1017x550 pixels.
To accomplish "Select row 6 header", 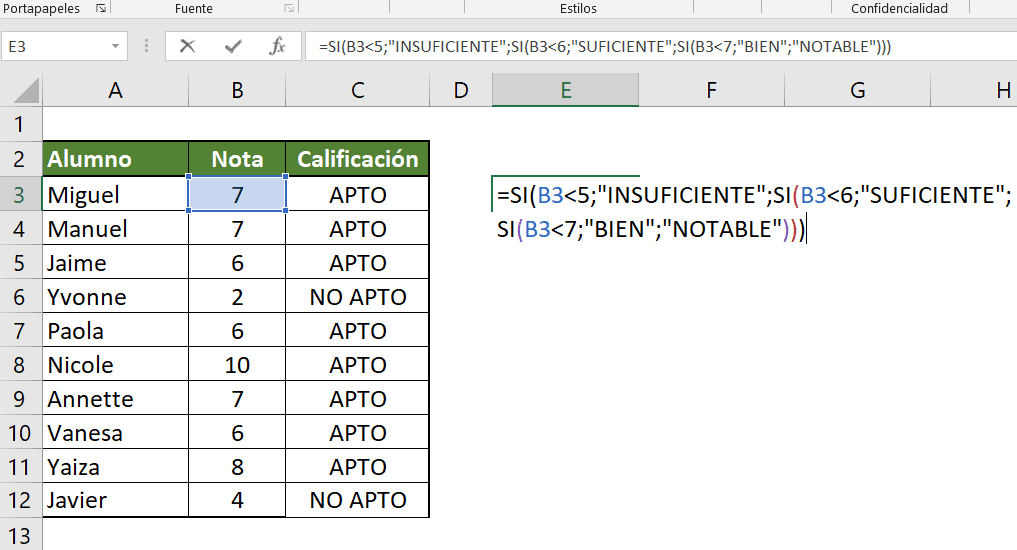I will point(19,296).
